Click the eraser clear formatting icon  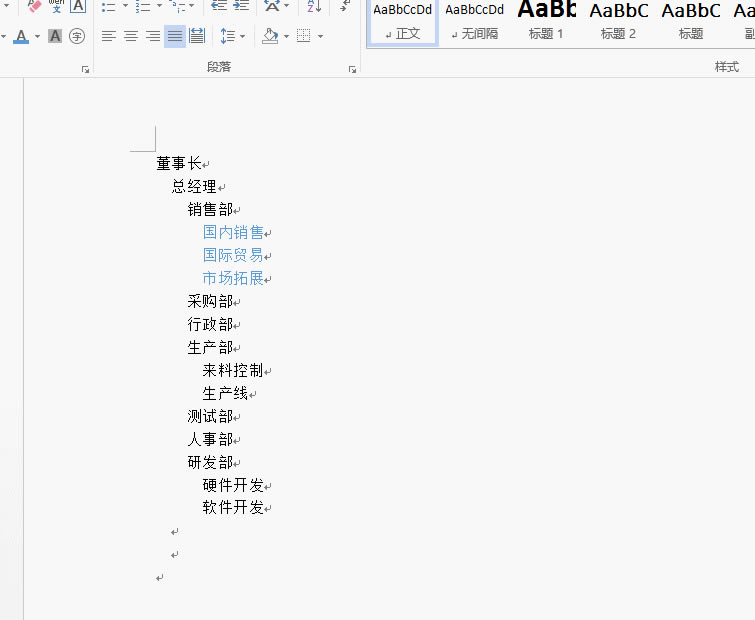point(34,6)
